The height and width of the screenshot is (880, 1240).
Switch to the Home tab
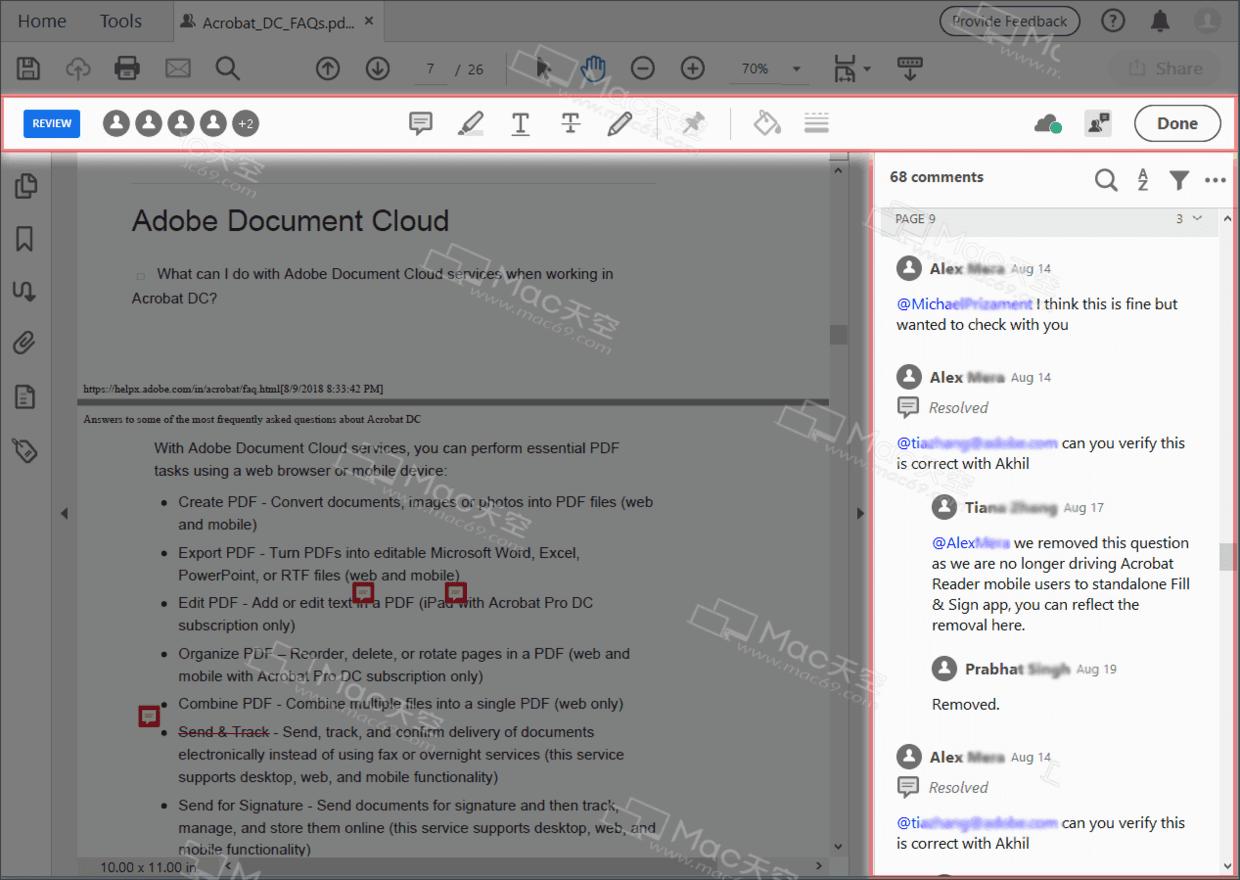point(41,20)
